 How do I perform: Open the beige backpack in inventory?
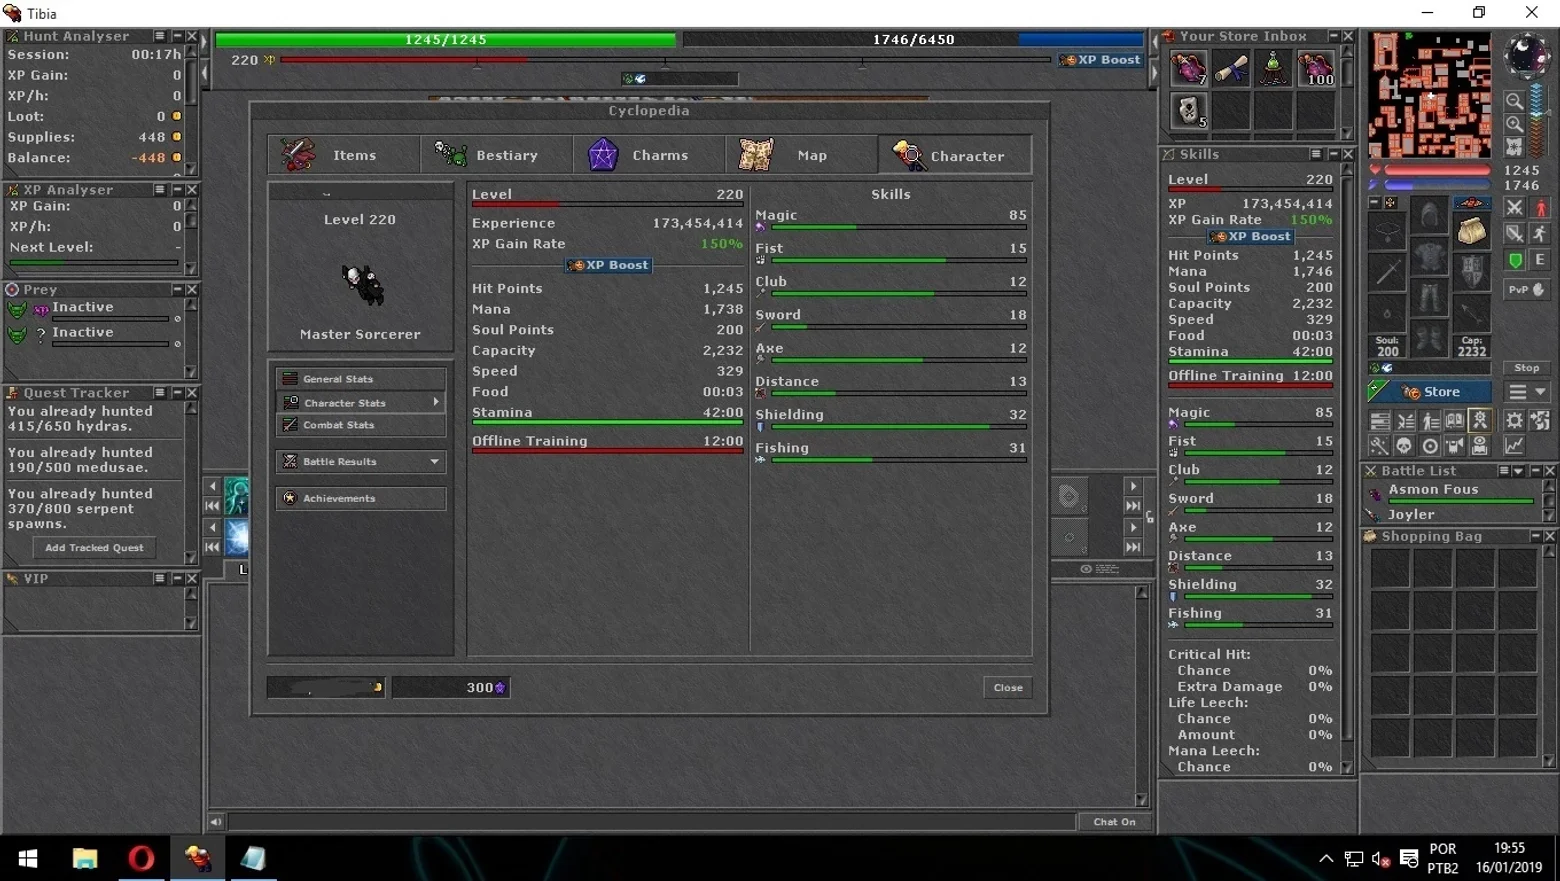[1471, 232]
